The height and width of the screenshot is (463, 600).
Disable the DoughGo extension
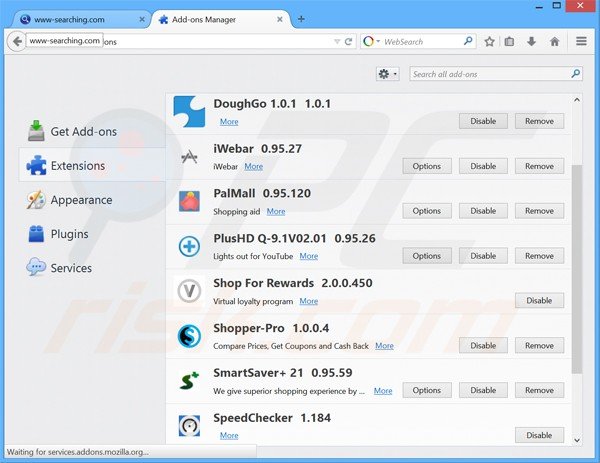[x=483, y=121]
